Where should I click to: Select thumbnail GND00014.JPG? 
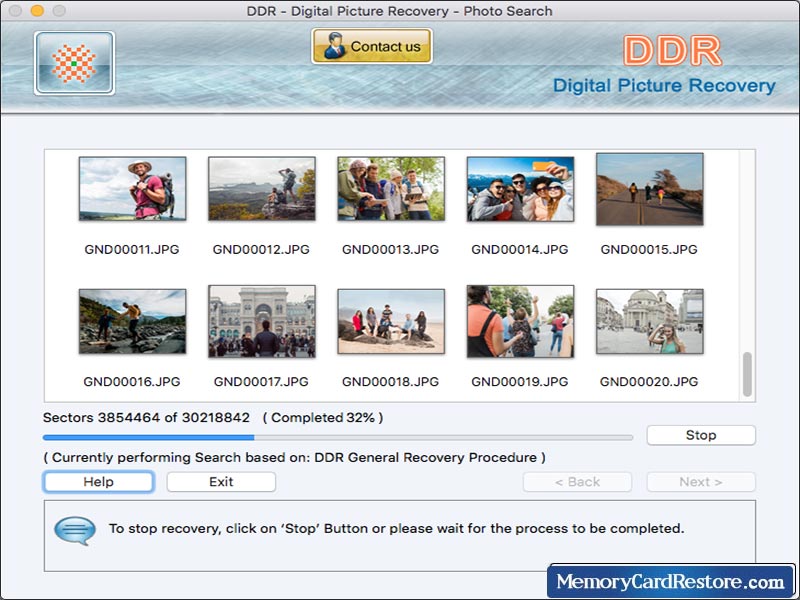(518, 189)
